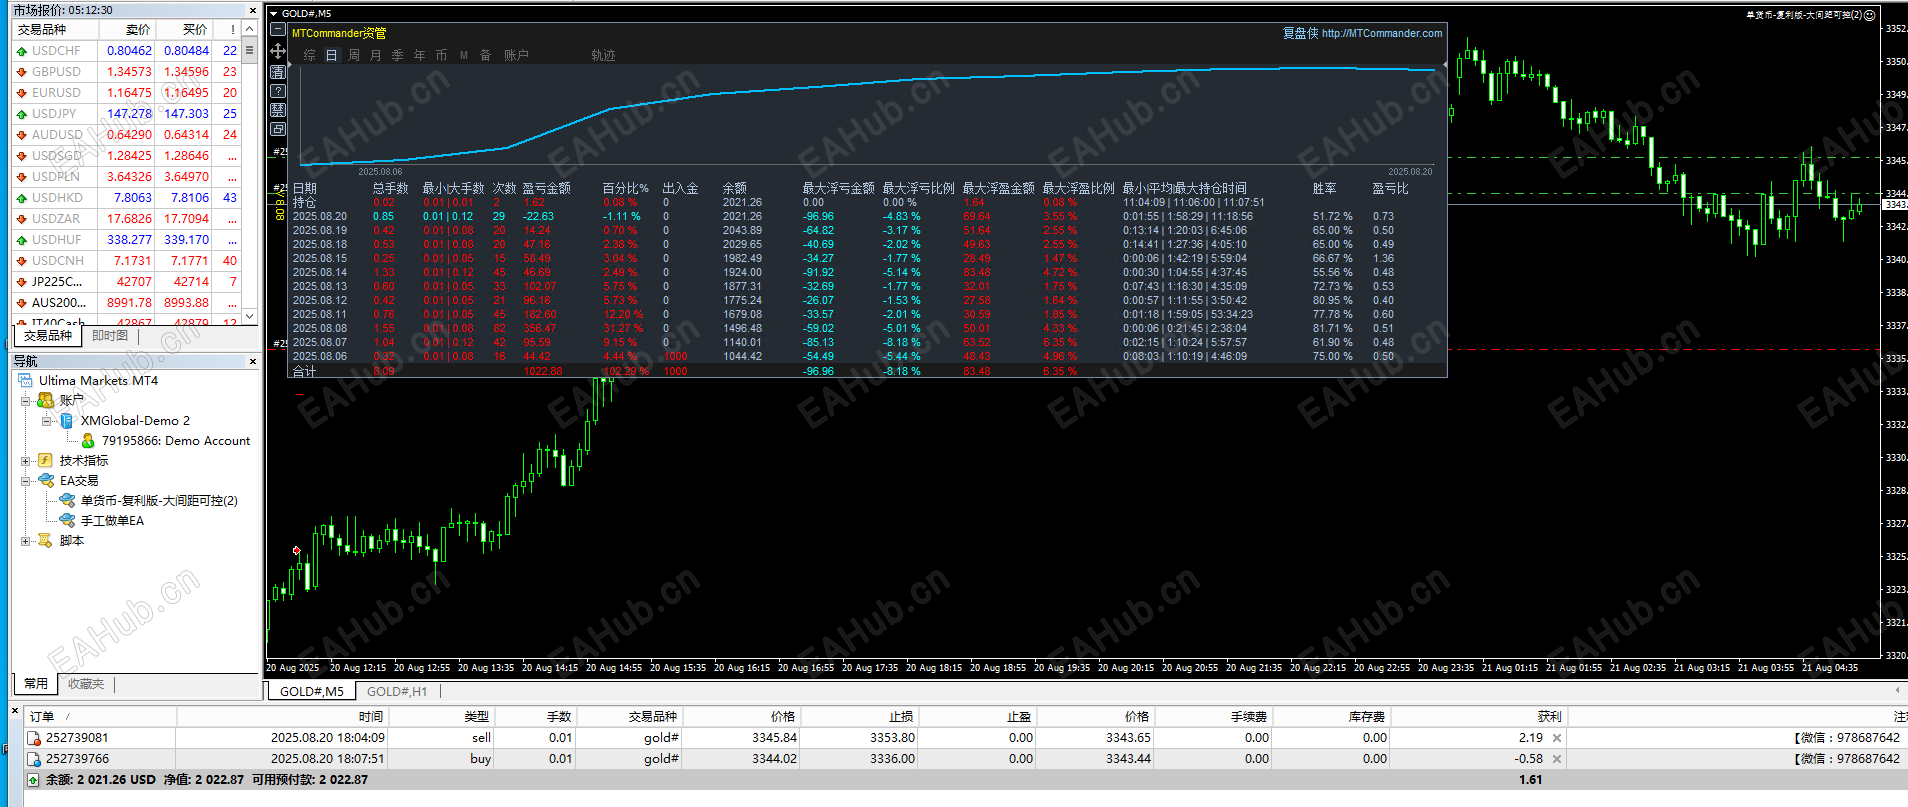Close the sell order 252739081 with its X
The width and height of the screenshot is (1908, 807).
(1557, 738)
